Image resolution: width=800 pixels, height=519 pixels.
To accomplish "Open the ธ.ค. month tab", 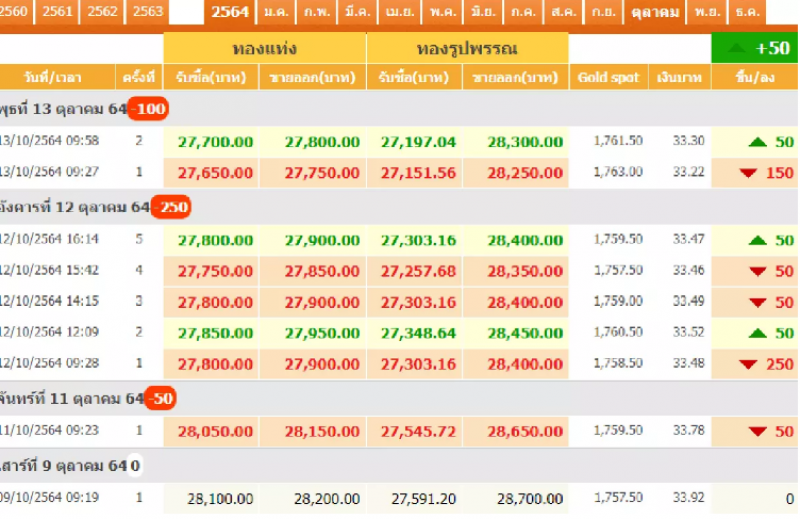I will pos(746,12).
